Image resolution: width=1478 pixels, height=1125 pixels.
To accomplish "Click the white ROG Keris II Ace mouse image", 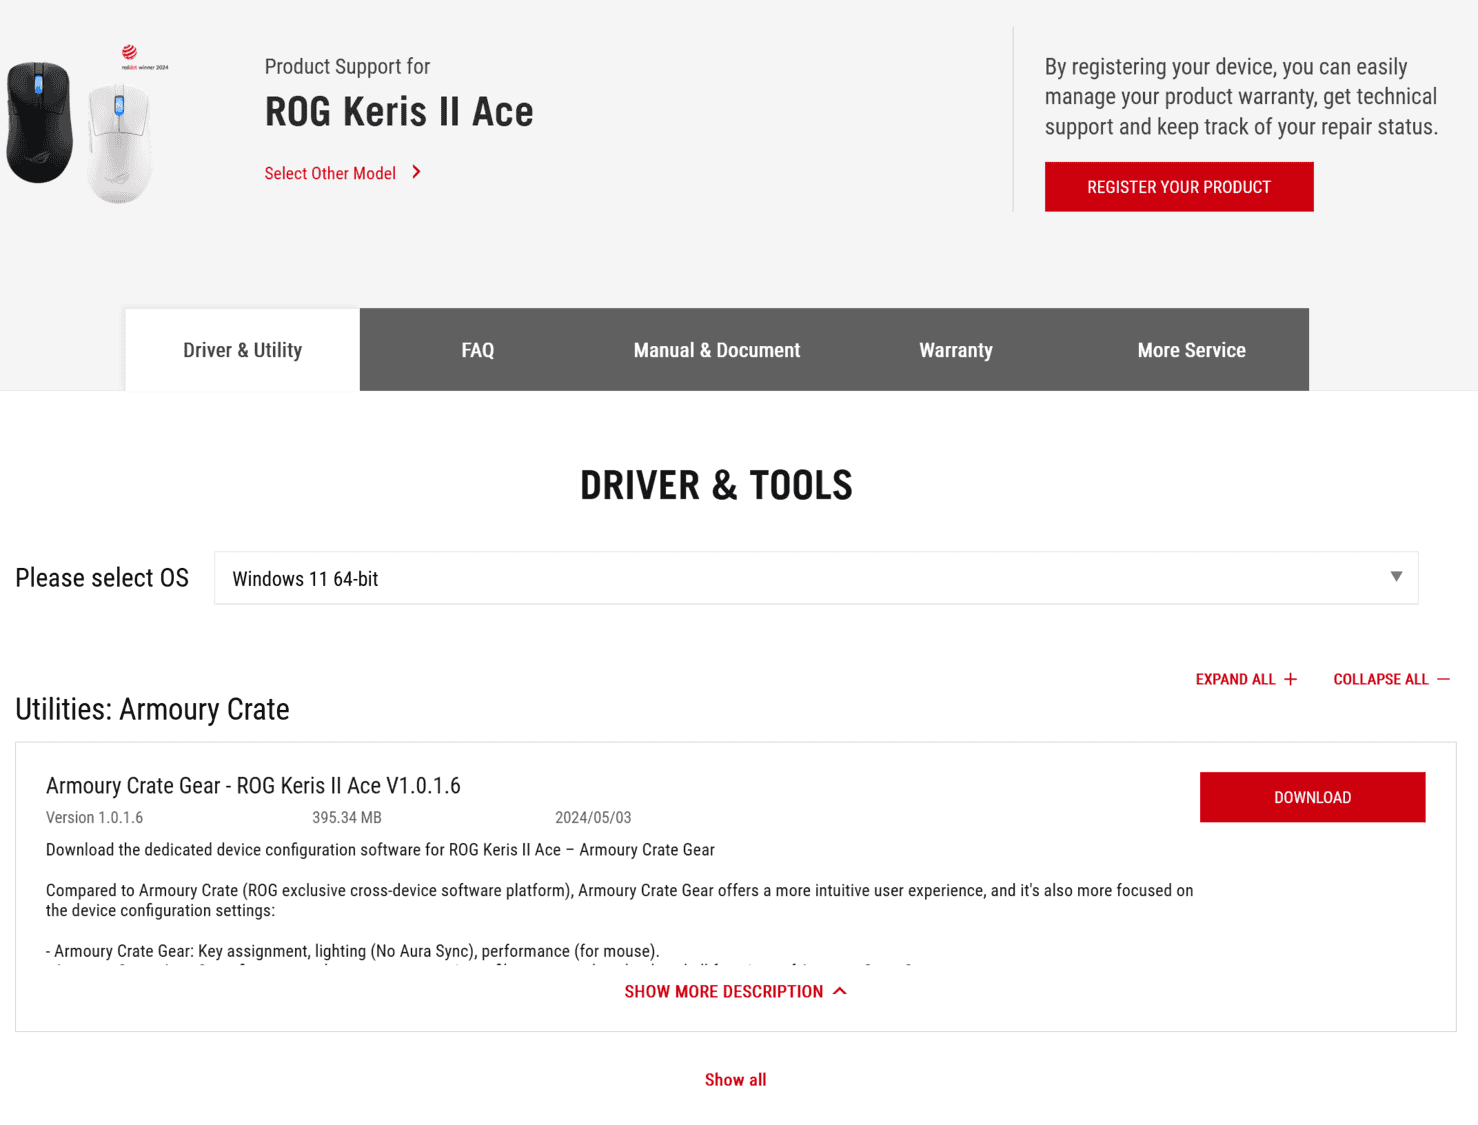I will [x=119, y=143].
